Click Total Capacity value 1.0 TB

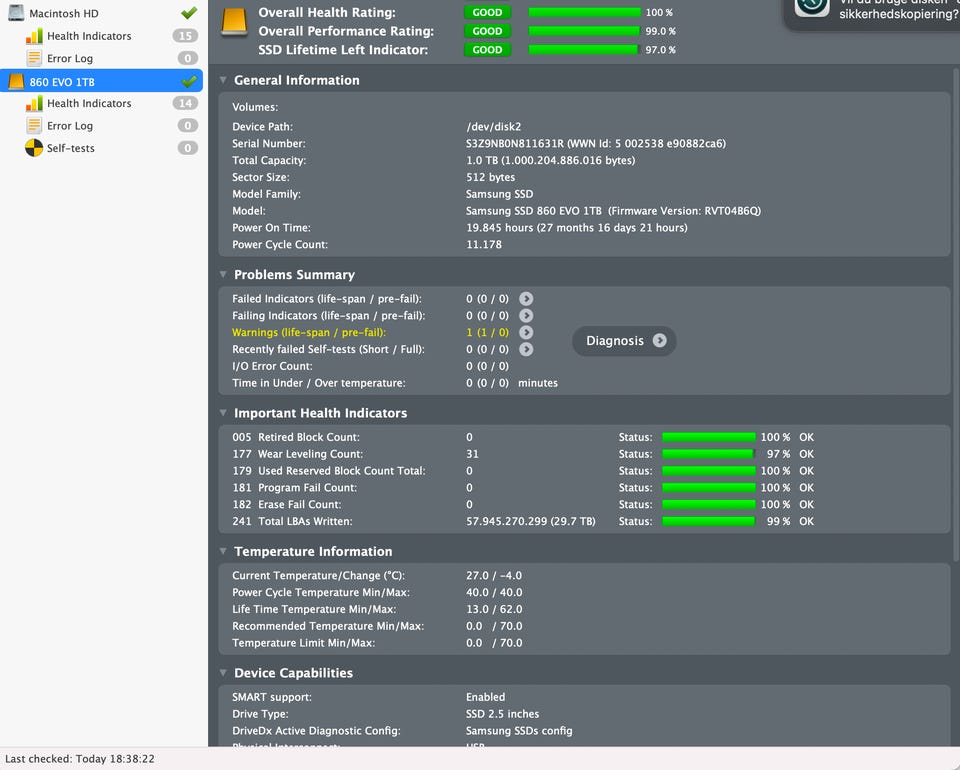[x=550, y=160]
